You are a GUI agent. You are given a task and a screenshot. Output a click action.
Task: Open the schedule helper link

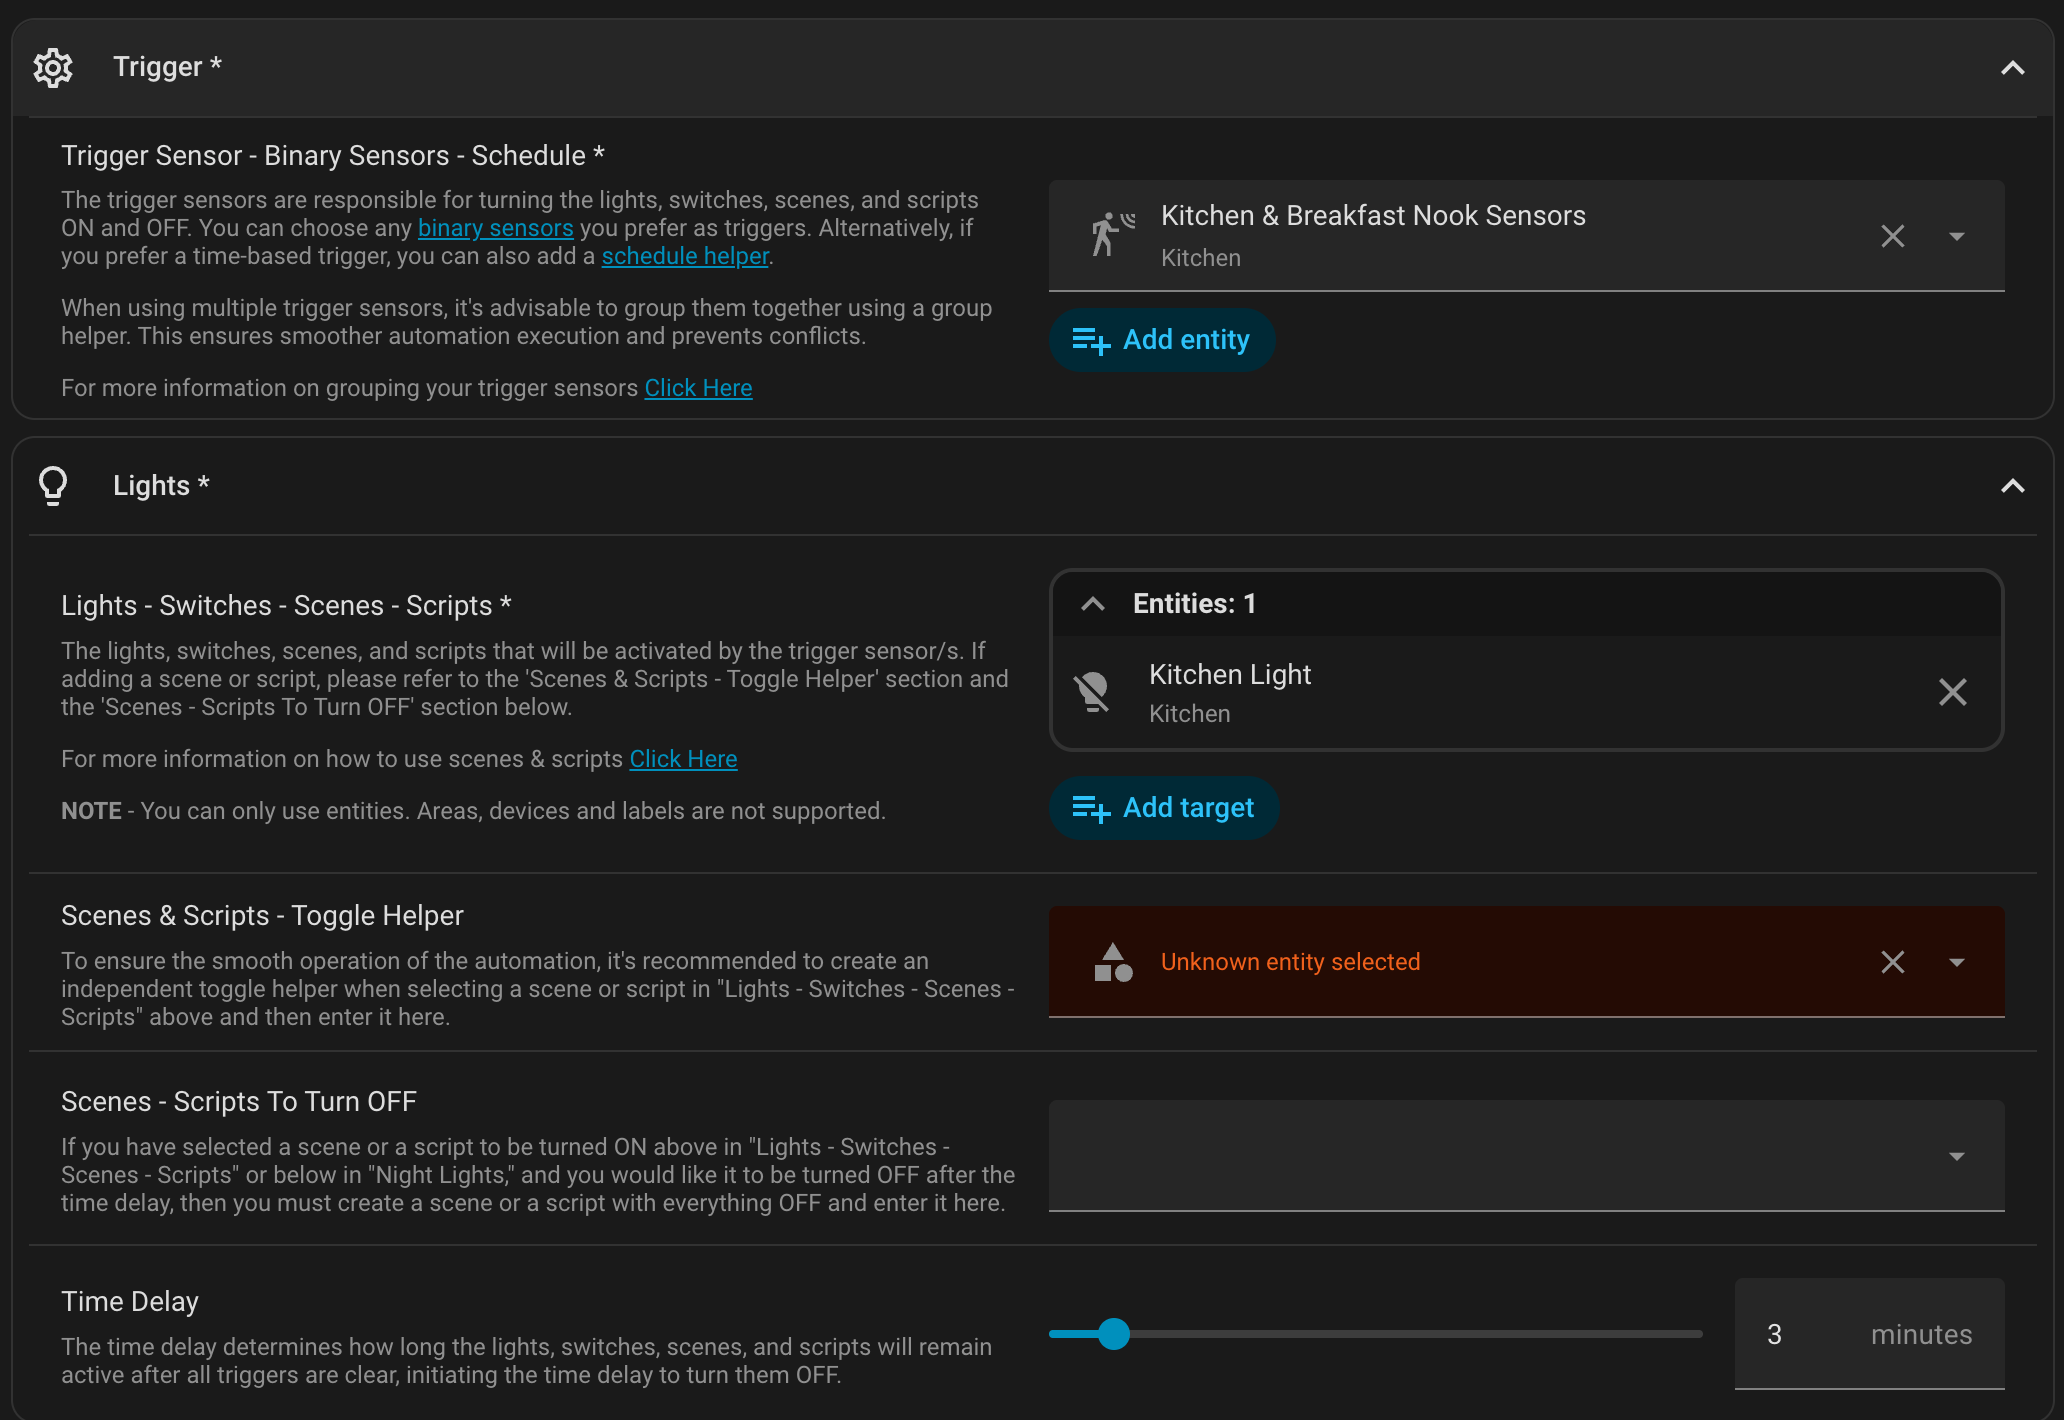click(684, 256)
